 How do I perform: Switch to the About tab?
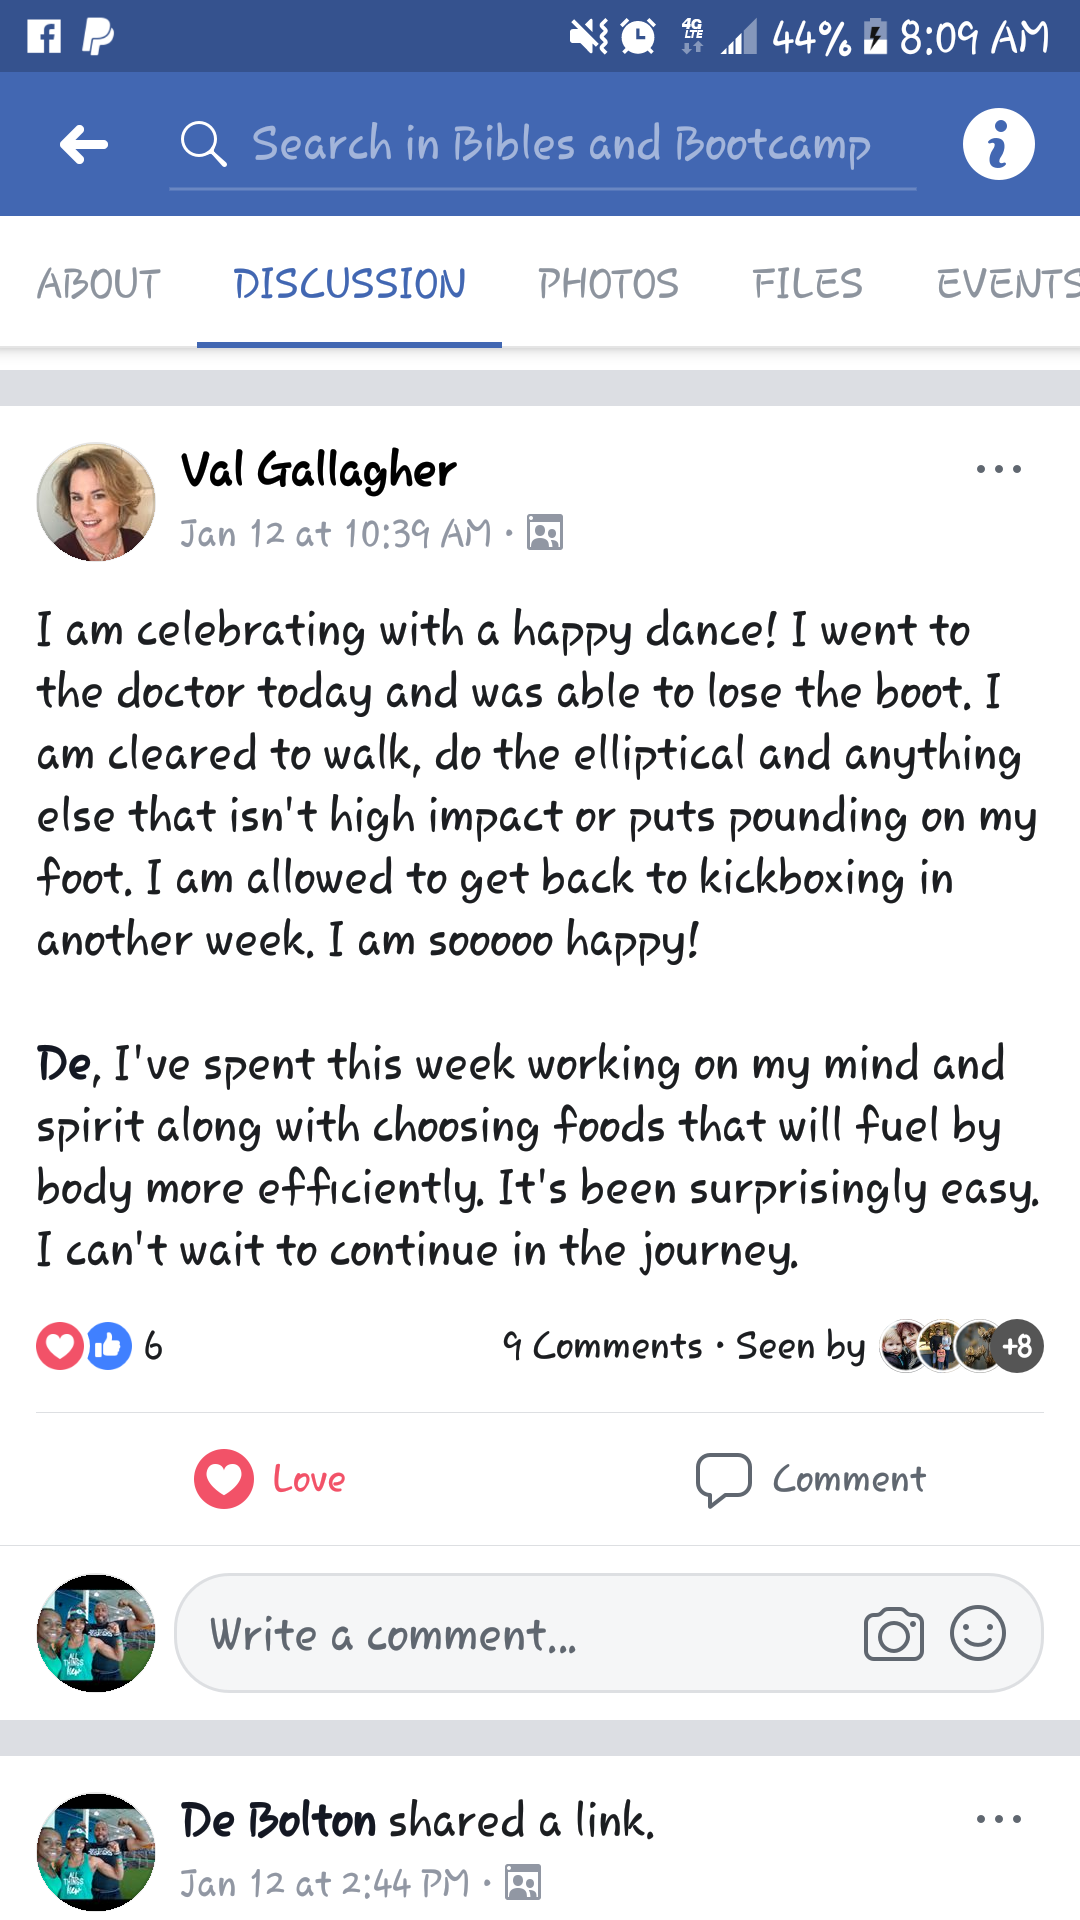[x=99, y=284]
